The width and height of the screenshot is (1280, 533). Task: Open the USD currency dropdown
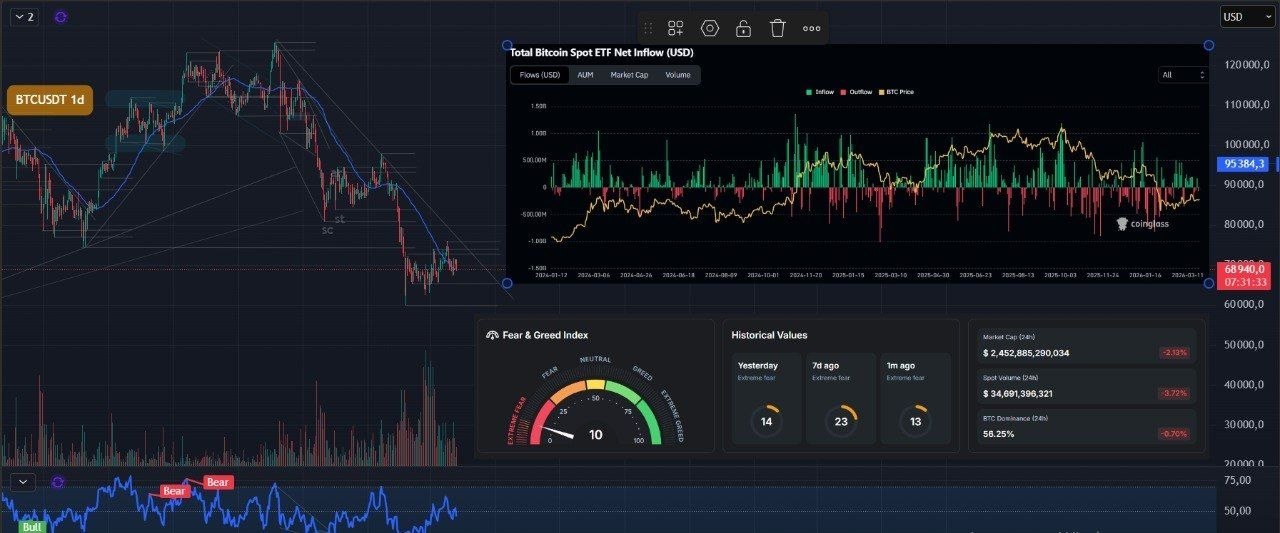coord(1247,17)
